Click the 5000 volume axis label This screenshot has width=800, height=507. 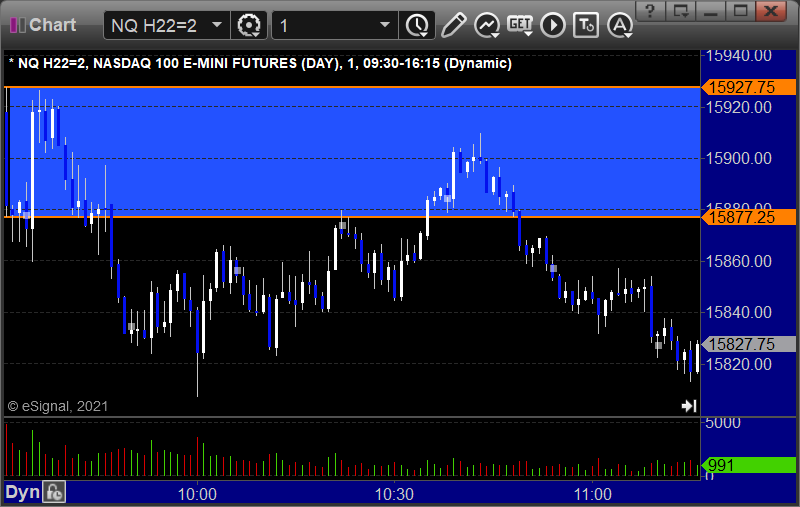722,423
